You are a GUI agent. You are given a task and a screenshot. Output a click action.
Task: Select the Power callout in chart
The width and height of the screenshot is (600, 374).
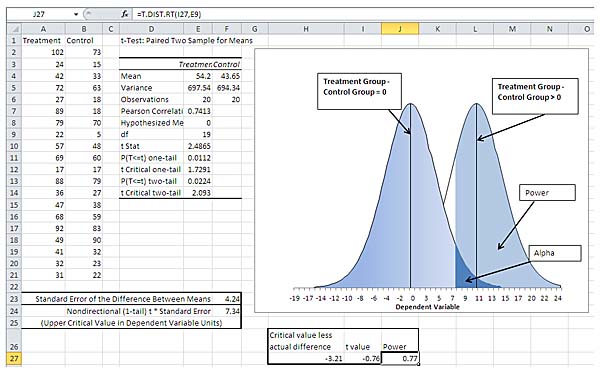point(547,193)
